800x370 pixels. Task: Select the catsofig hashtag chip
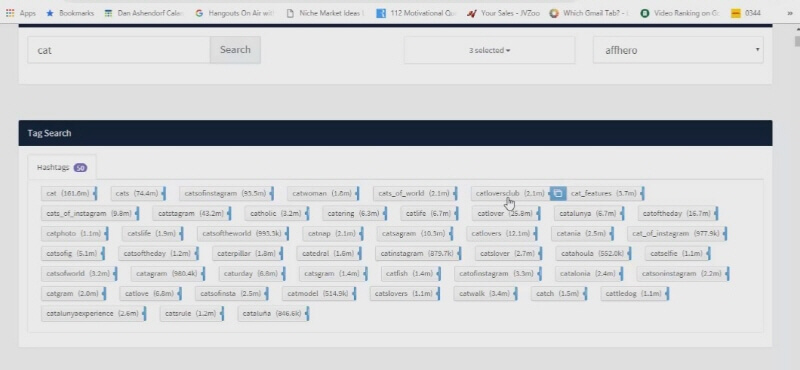[73, 253]
